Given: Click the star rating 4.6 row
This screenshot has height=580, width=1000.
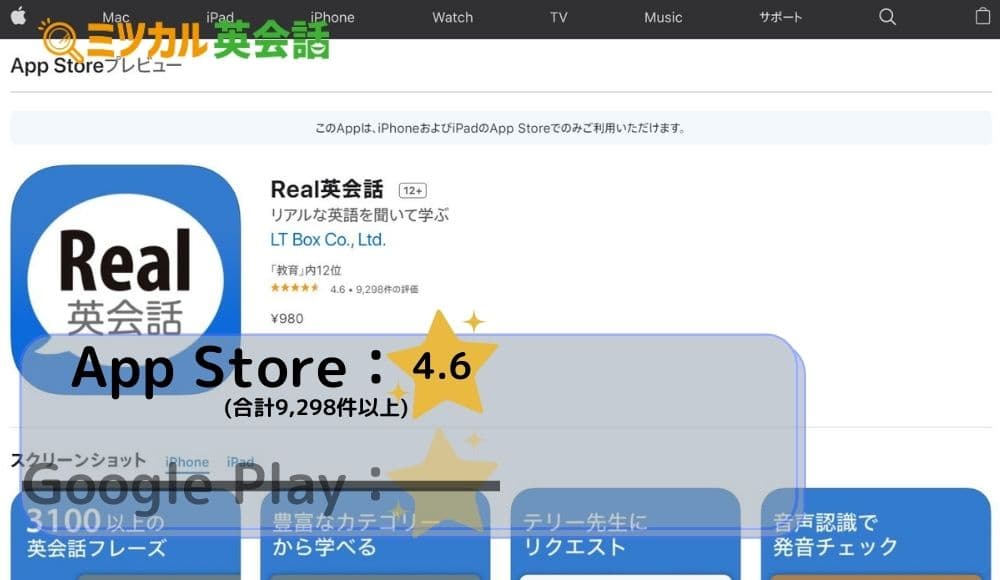Looking at the screenshot, I should [344, 289].
